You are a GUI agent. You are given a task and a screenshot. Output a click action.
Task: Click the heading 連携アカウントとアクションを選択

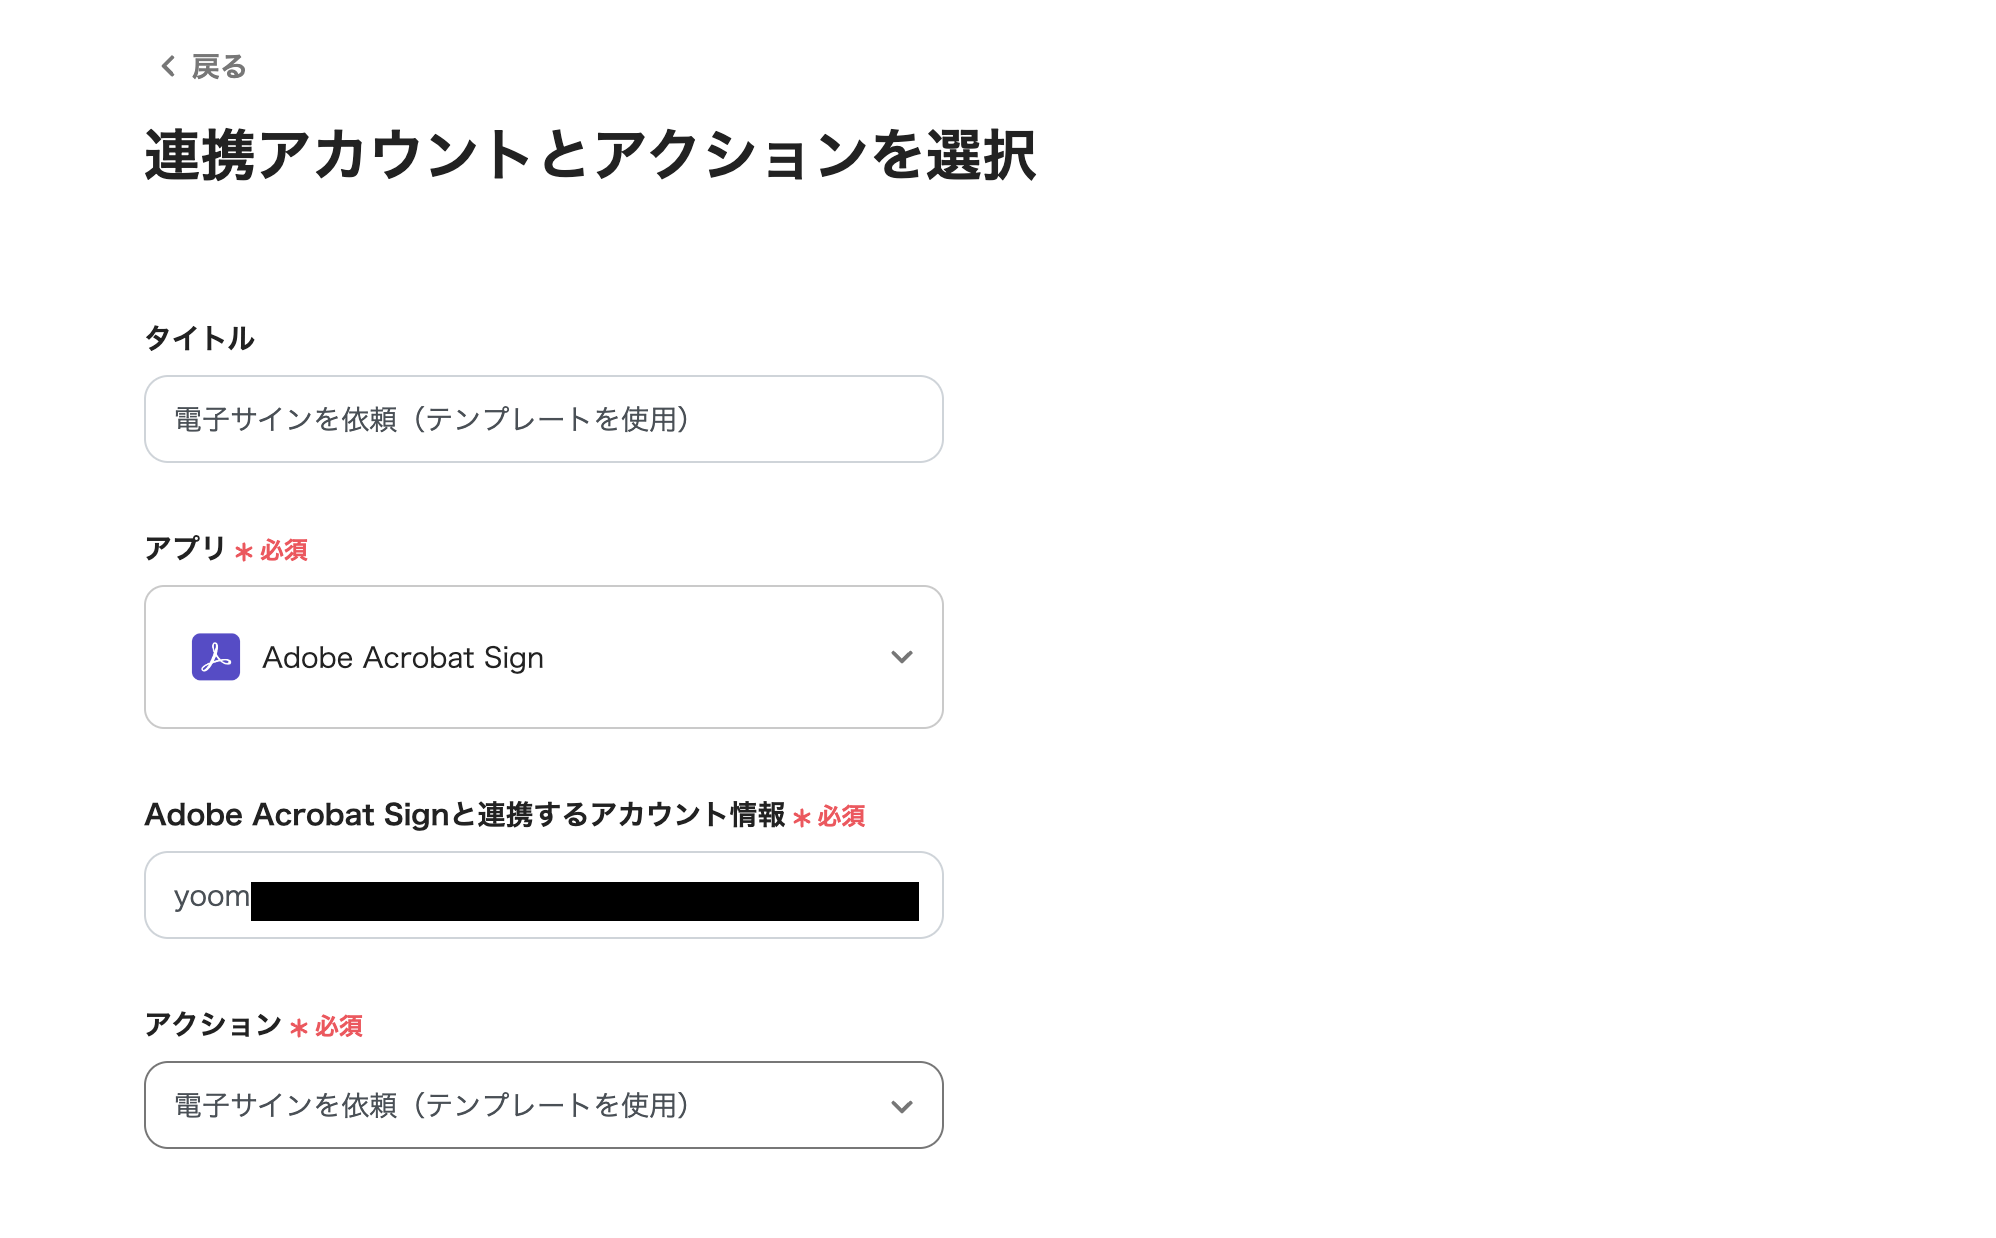pos(590,152)
